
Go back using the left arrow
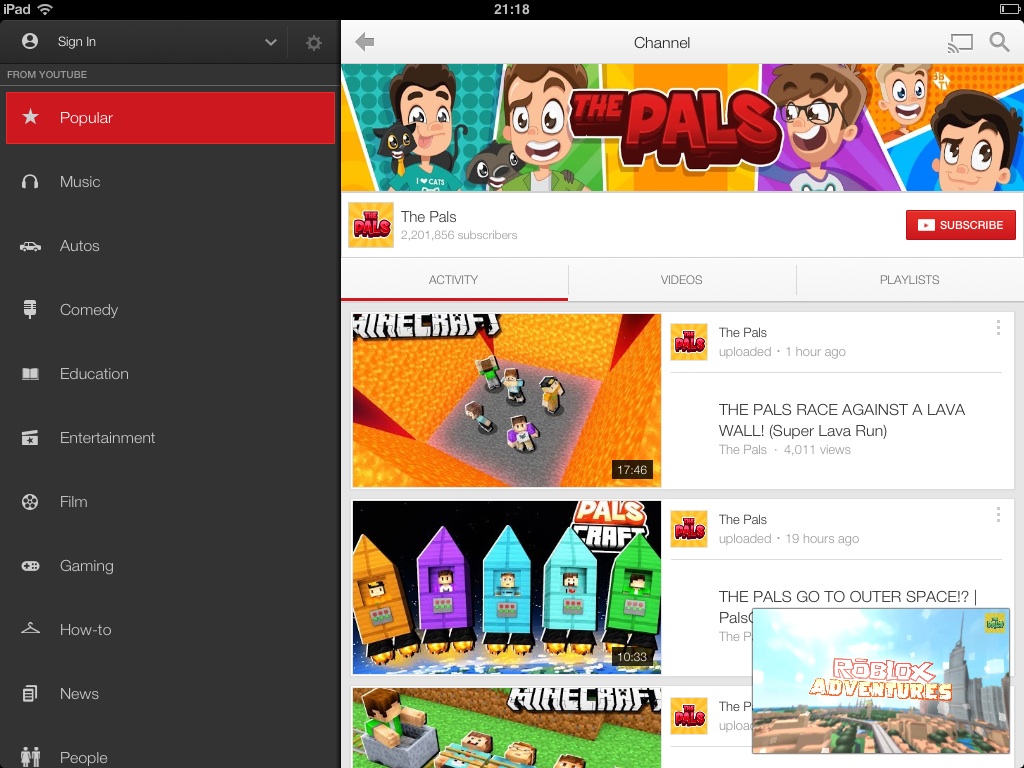pyautogui.click(x=364, y=42)
